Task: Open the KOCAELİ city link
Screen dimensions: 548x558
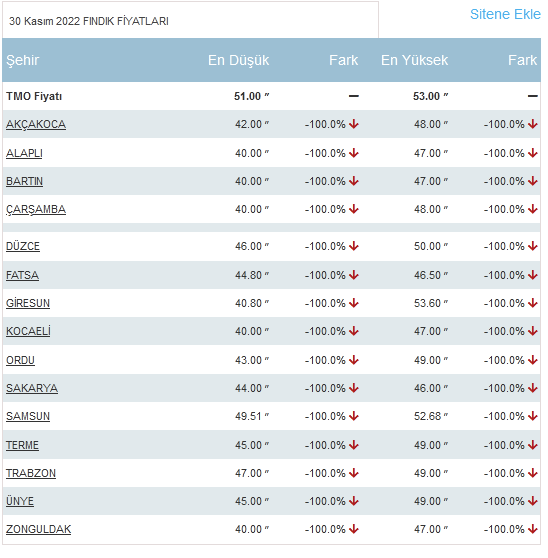Action: coord(28,331)
